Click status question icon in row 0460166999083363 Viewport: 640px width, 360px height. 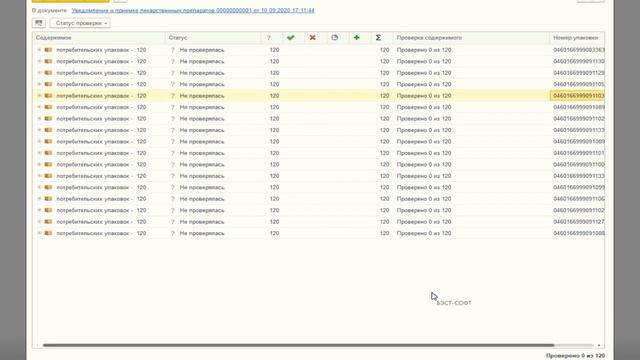click(x=173, y=50)
